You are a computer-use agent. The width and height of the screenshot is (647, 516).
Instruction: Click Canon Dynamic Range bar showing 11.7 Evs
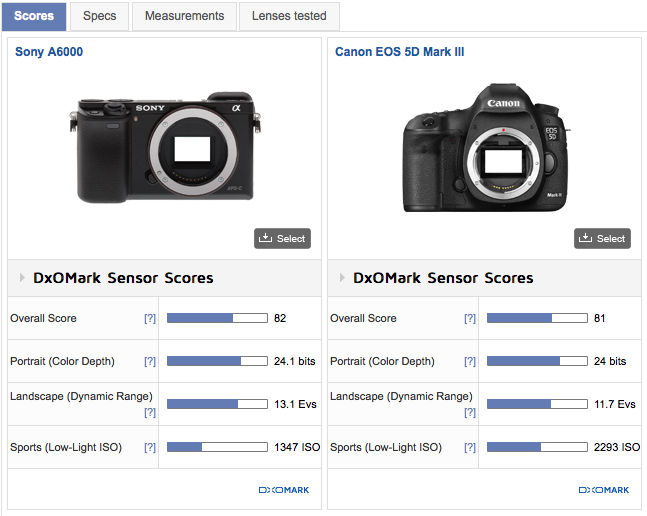(x=537, y=404)
